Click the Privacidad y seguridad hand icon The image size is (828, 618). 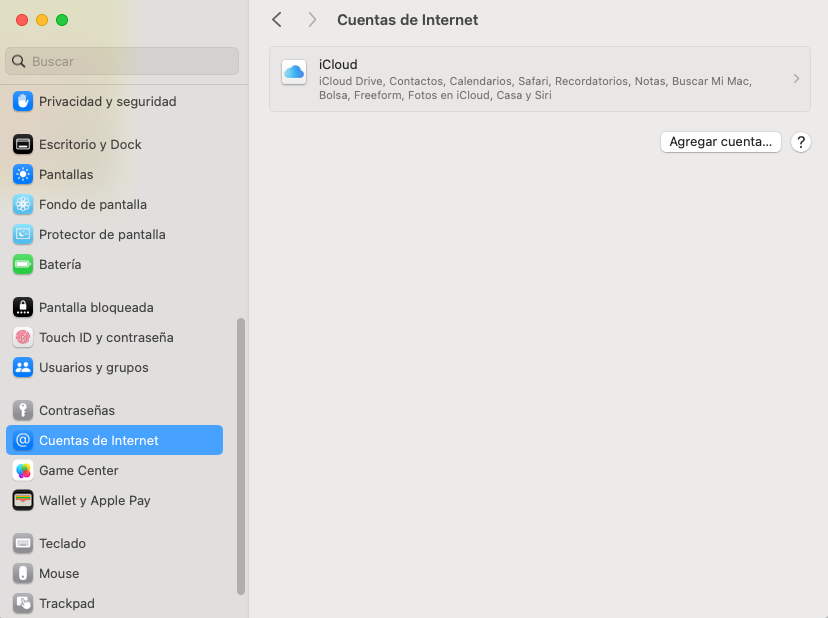pos(23,101)
